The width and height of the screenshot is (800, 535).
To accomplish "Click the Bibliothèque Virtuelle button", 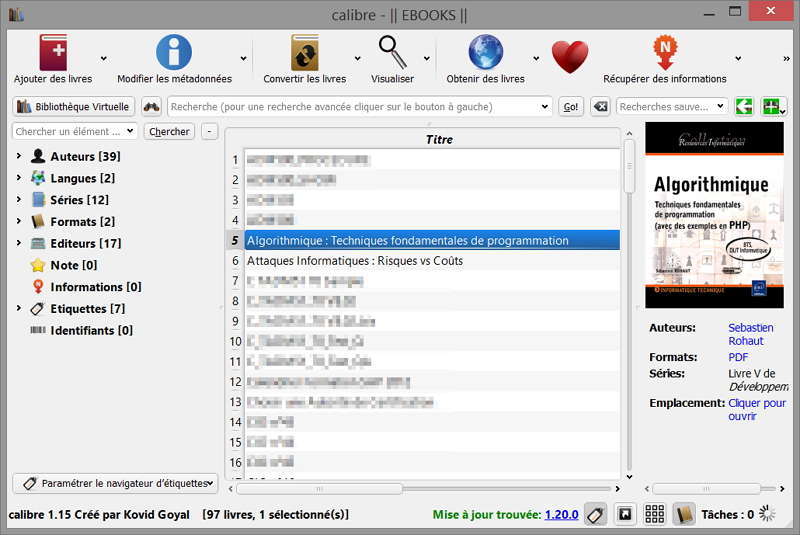I will tap(73, 107).
